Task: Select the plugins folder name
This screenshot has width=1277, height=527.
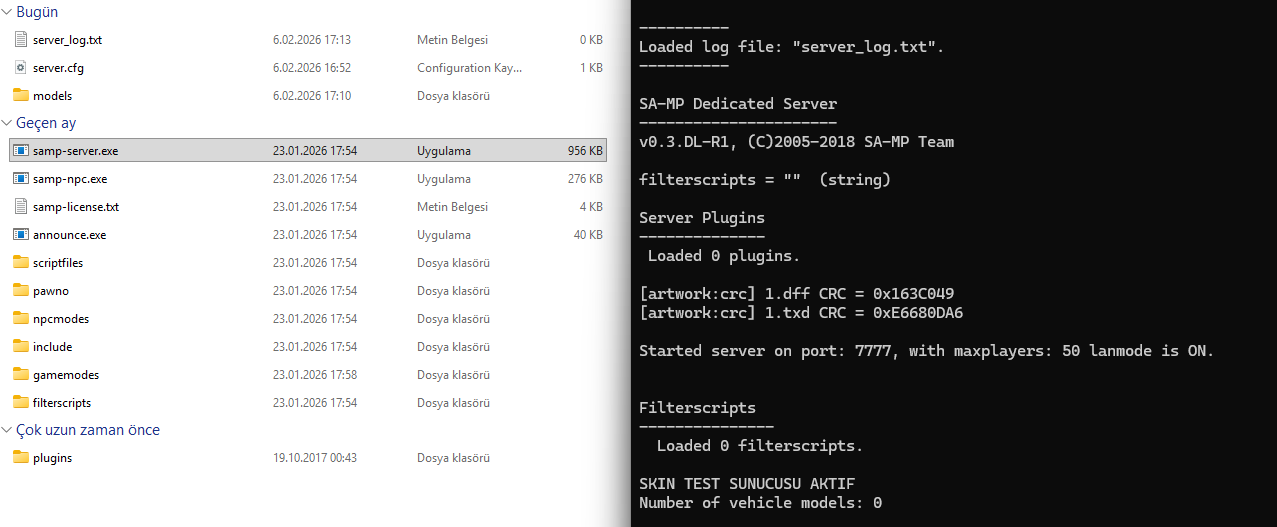Action: (52, 458)
